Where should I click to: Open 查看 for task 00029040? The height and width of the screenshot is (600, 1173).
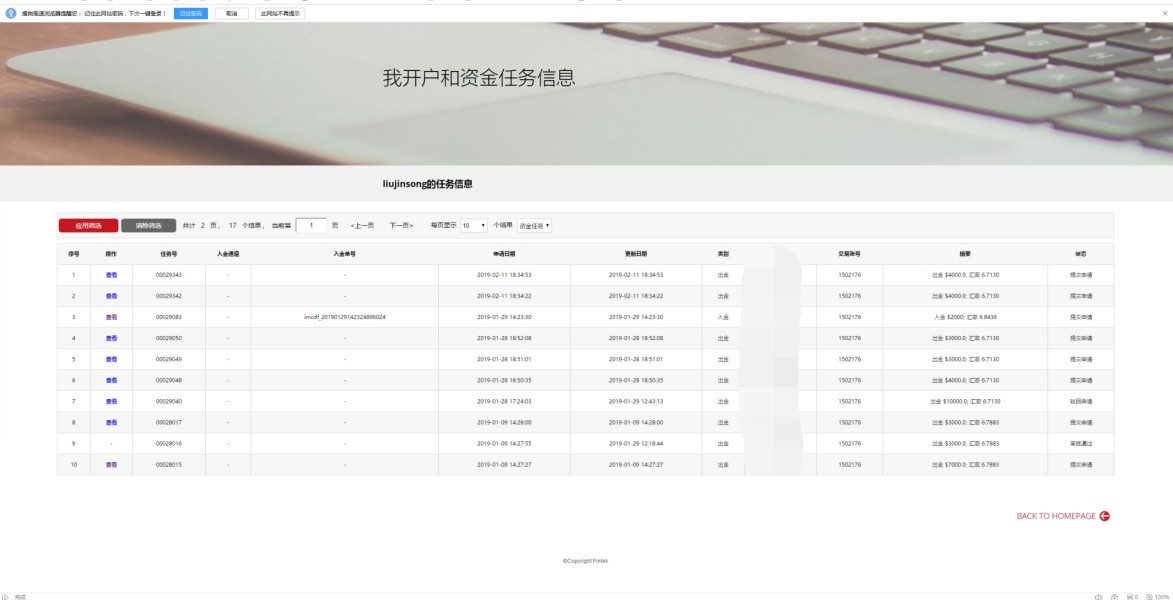tap(111, 401)
